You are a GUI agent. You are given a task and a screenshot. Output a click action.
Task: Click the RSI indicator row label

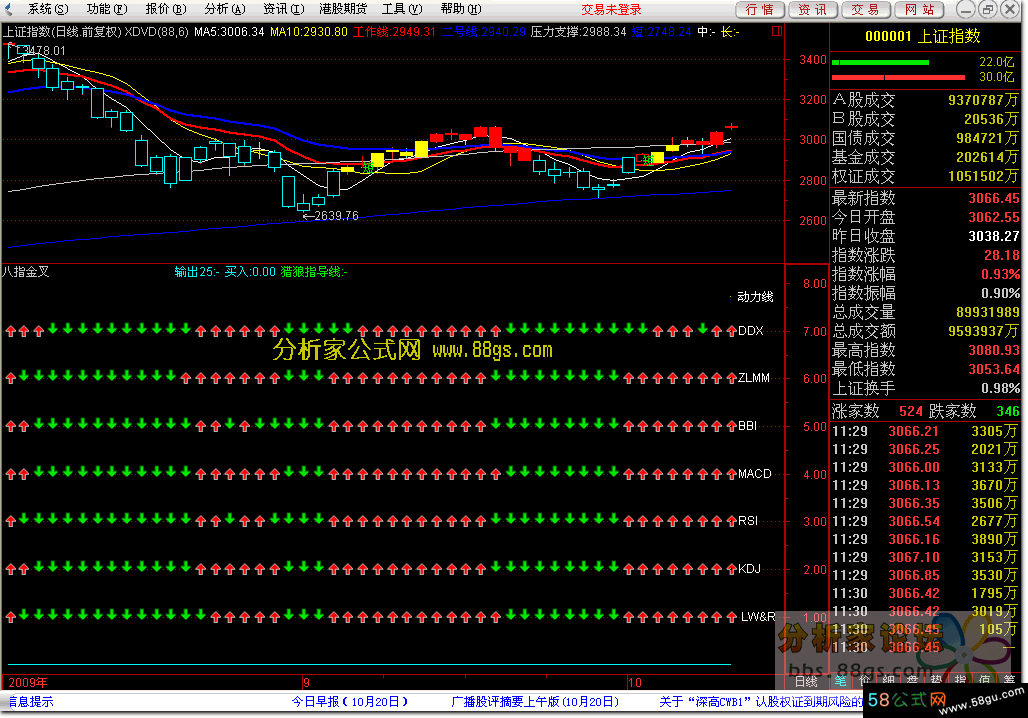point(748,521)
